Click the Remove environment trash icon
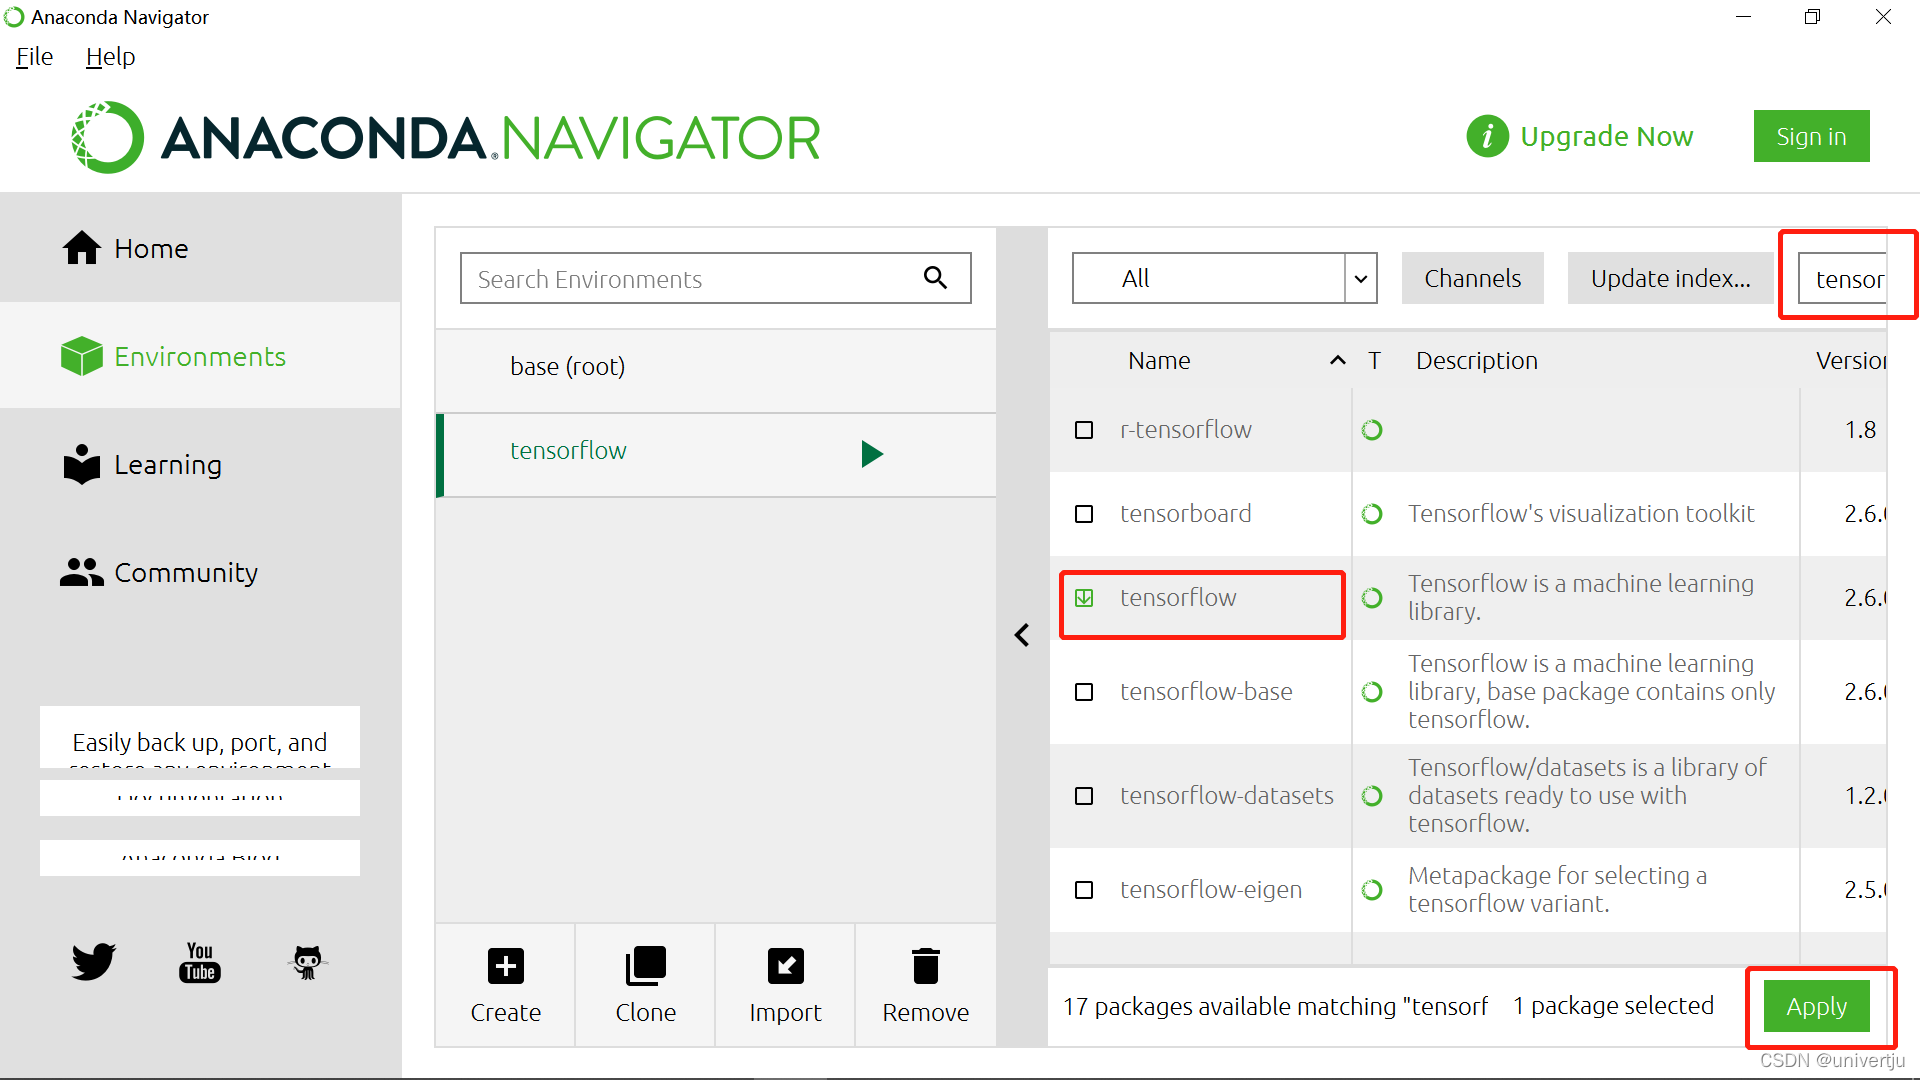Viewport: 1920px width, 1080px height. 925,966
